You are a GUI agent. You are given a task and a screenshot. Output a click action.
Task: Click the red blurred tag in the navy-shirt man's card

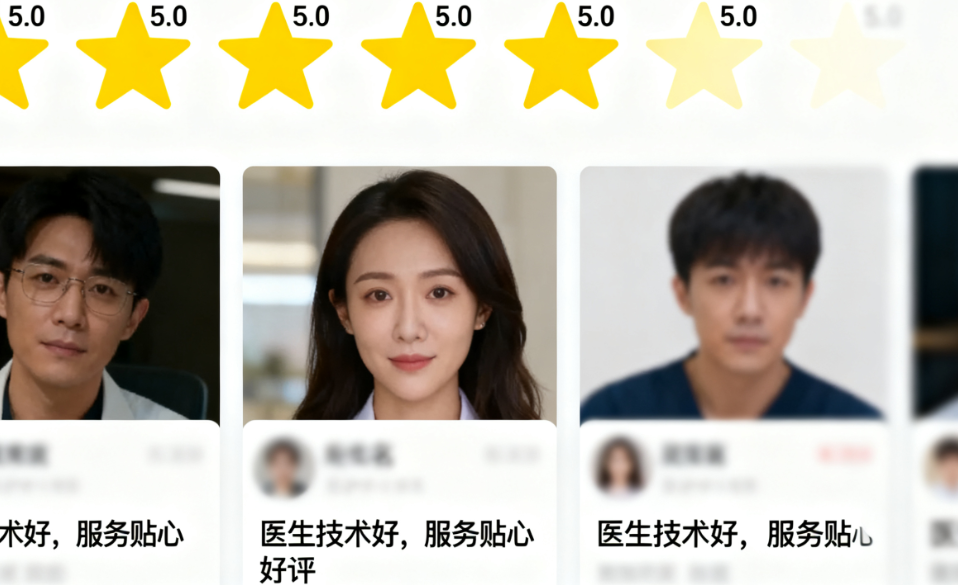coord(844,454)
